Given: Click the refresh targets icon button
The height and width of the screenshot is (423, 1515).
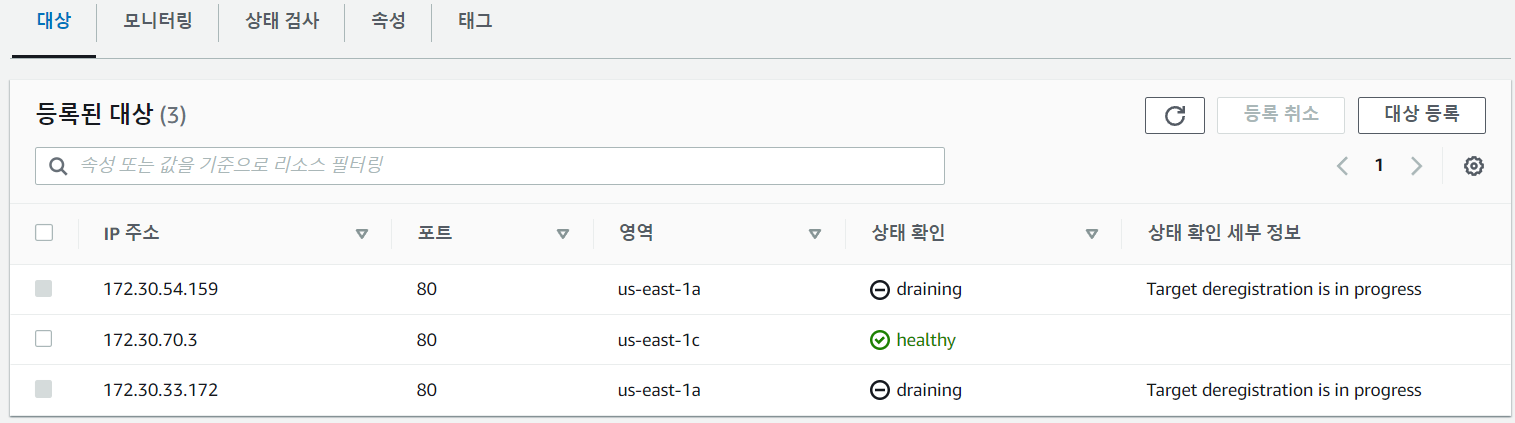Looking at the screenshot, I should pos(1175,115).
